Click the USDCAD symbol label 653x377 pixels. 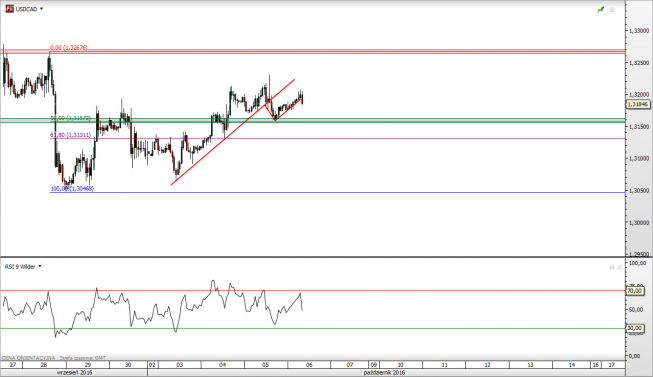pos(26,9)
